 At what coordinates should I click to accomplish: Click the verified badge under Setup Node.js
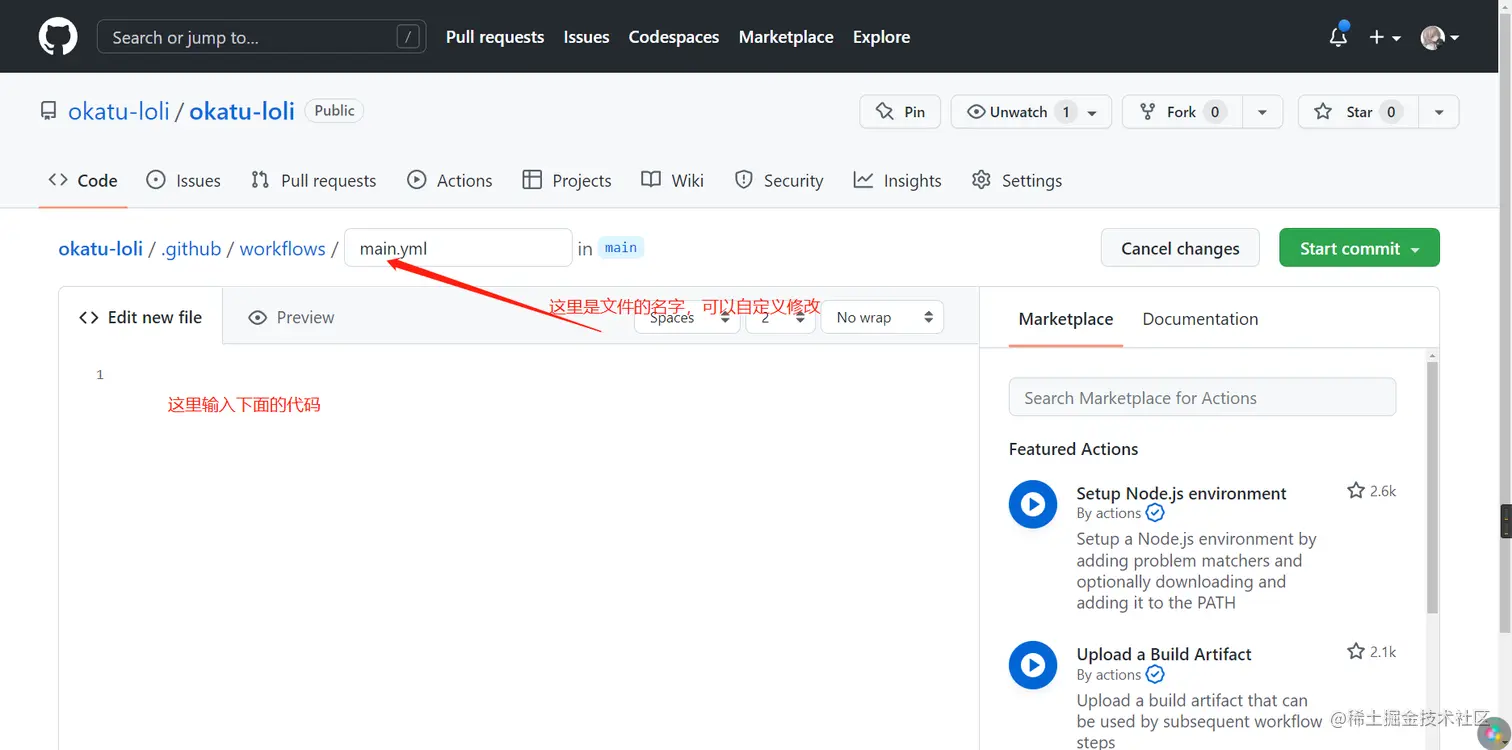(x=1155, y=513)
